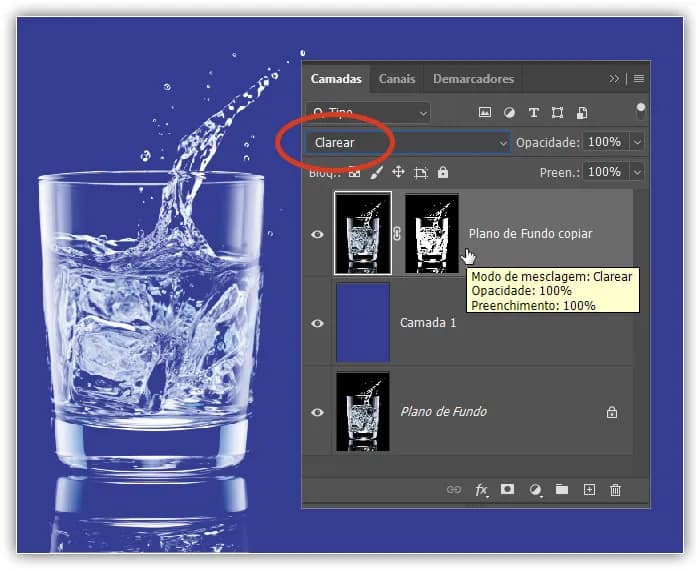
Task: Lock layer position with move icon
Action: [398, 172]
